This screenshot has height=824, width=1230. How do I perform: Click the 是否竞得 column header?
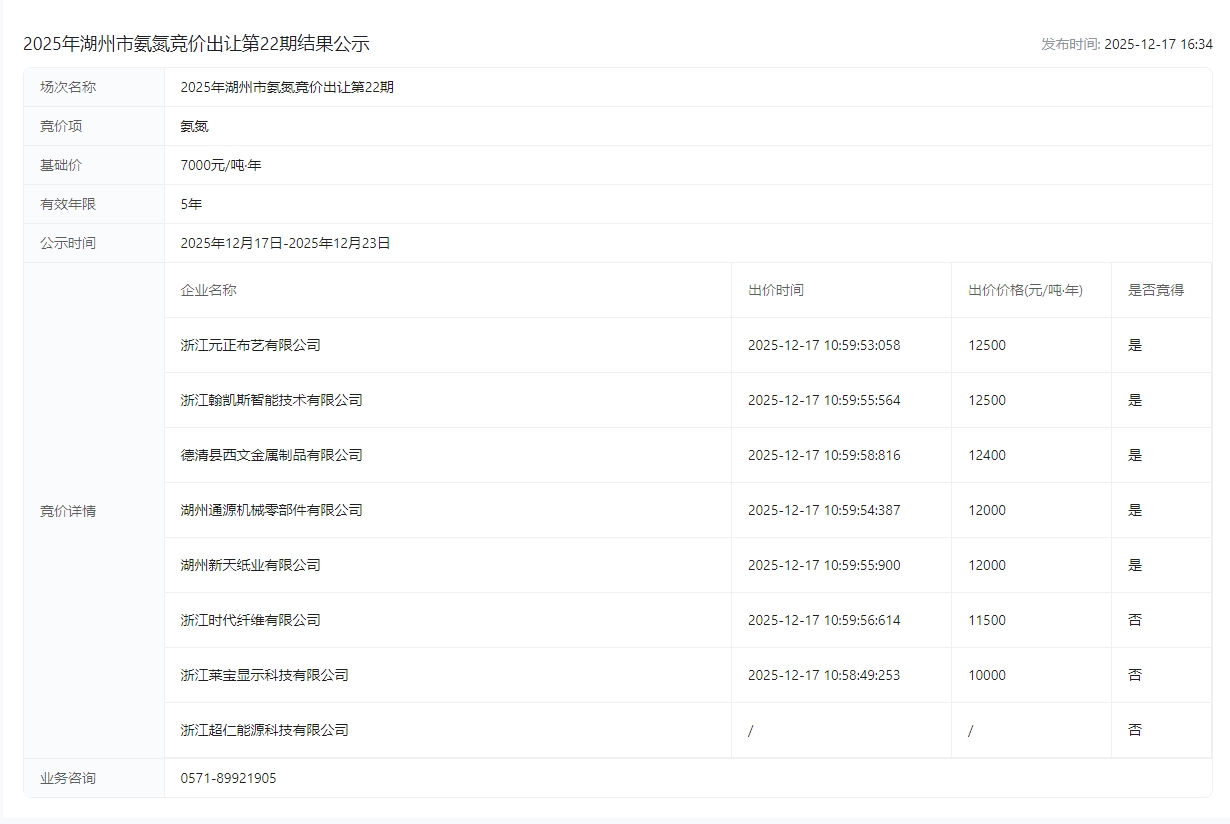pos(1155,290)
